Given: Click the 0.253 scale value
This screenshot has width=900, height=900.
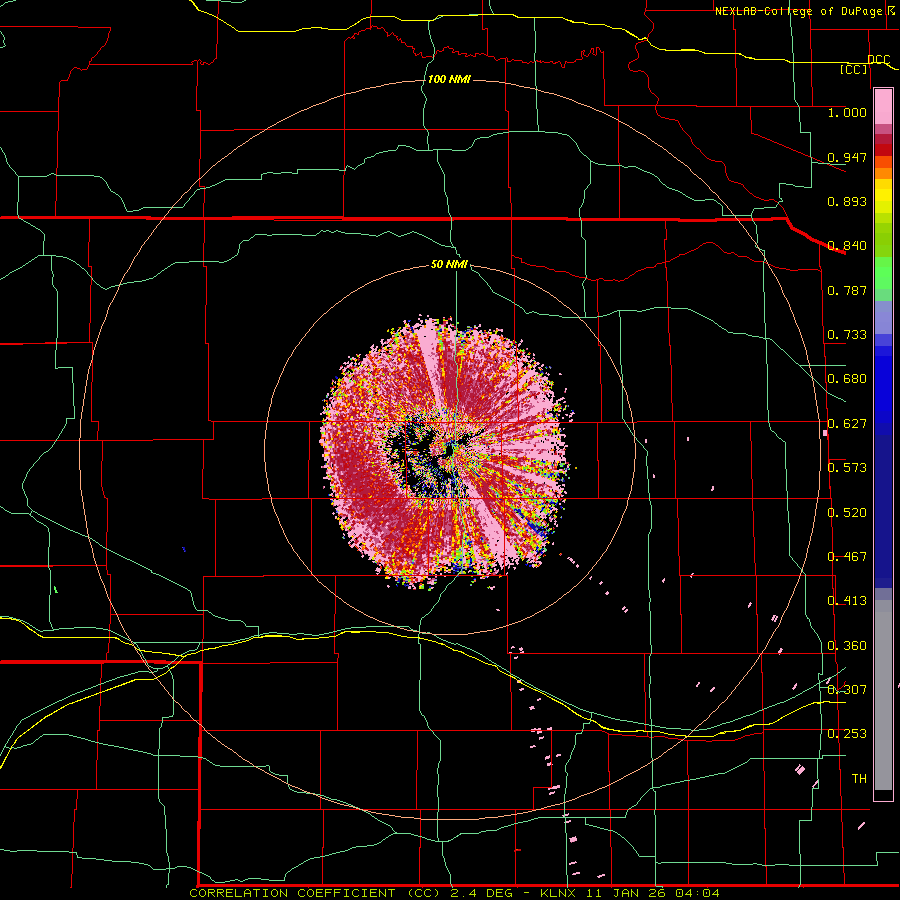Looking at the screenshot, I should [847, 734].
